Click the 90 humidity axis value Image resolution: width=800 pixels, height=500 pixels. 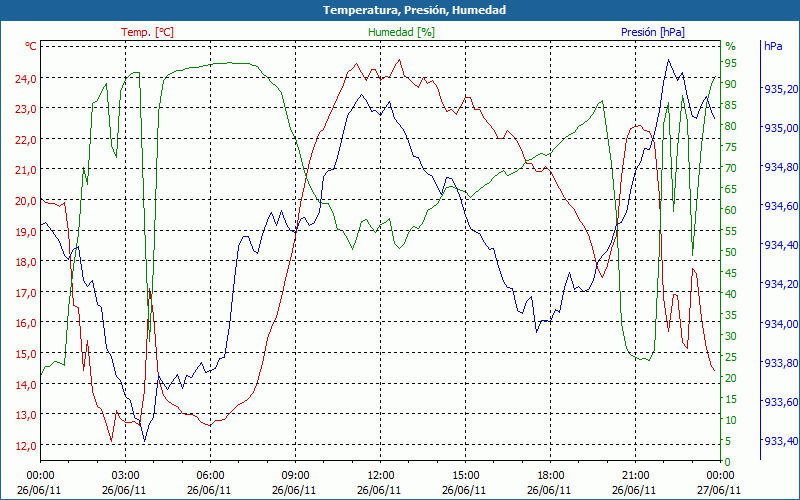click(731, 84)
